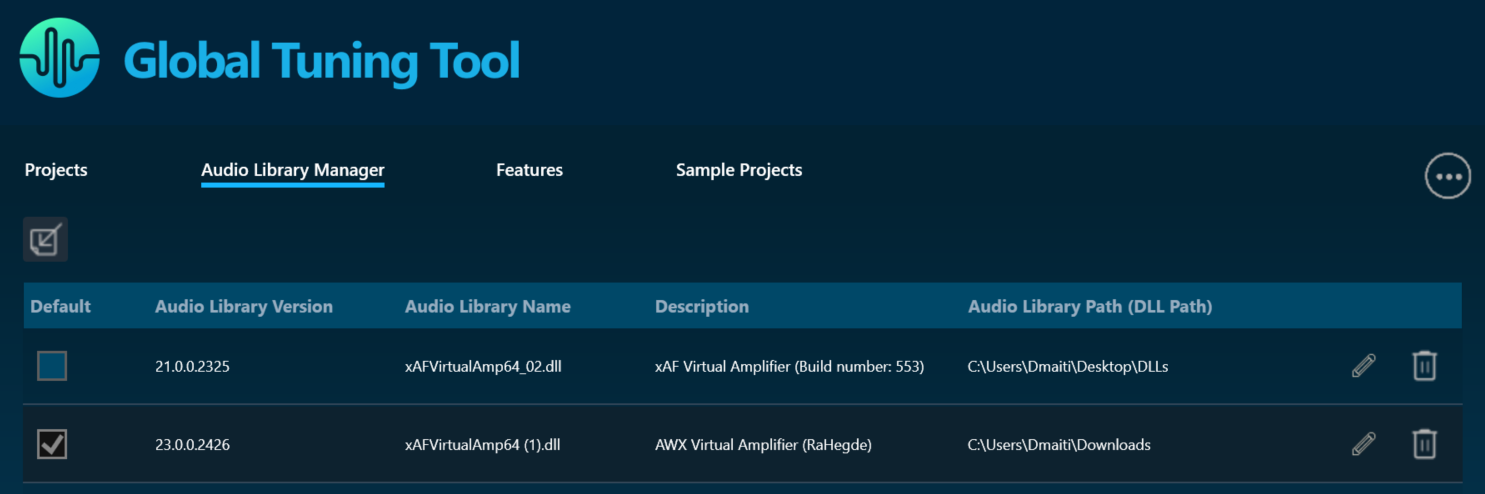1485x494 pixels.
Task: Switch to the Projects tab
Action: pyautogui.click(x=56, y=170)
